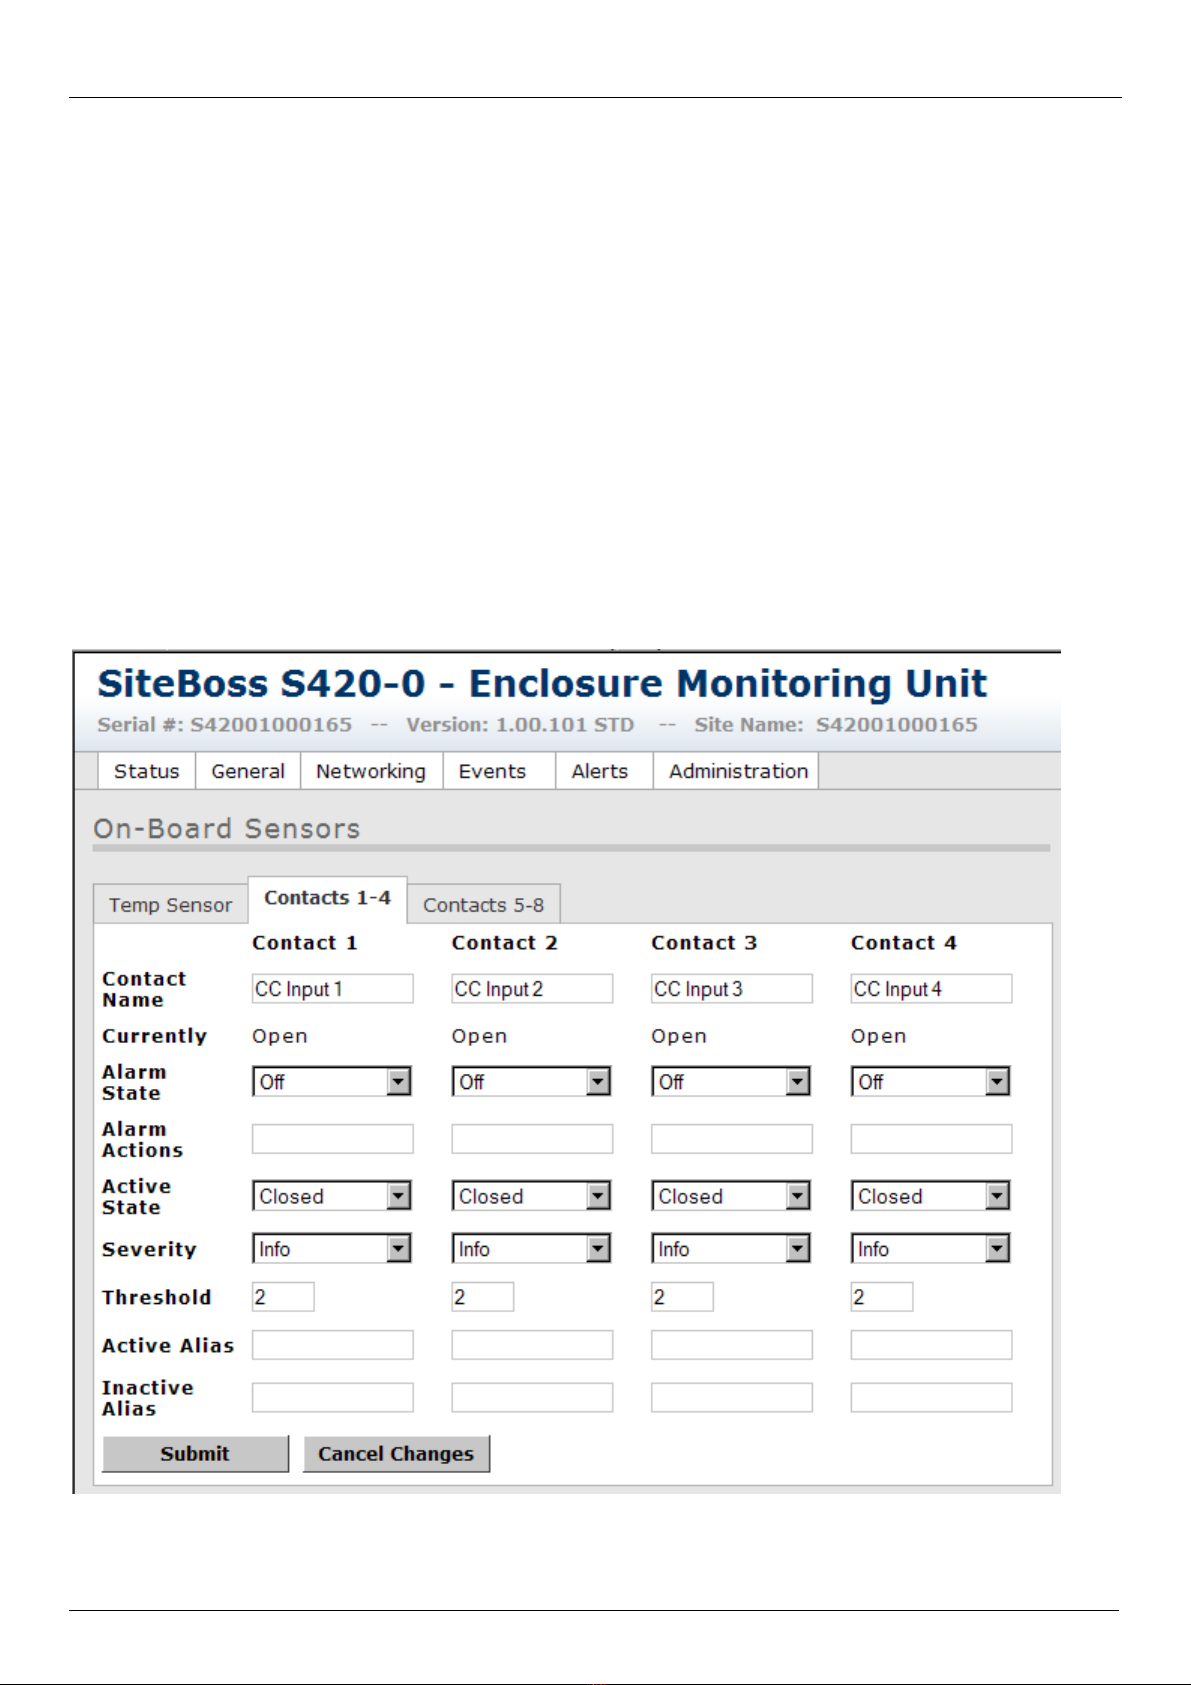Click the Cancel Changes button
Image resolution: width=1191 pixels, height=1685 pixels.
(396, 1454)
